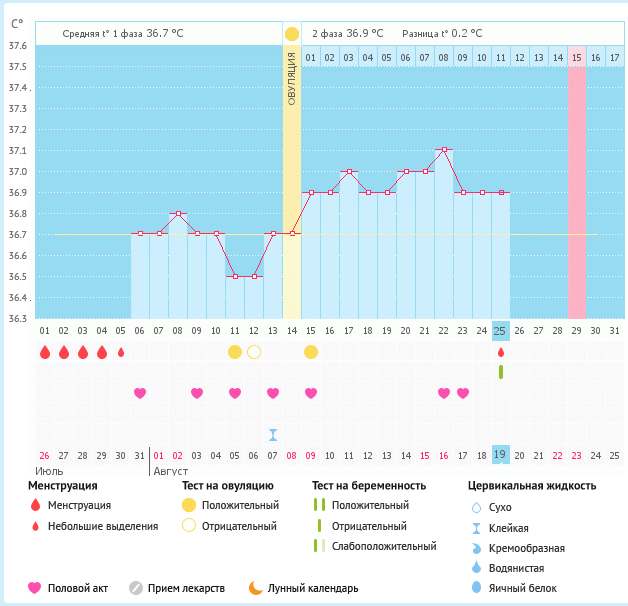628x606 pixels.
Task: Select positive ovulation test on day 11
Action: [235, 352]
